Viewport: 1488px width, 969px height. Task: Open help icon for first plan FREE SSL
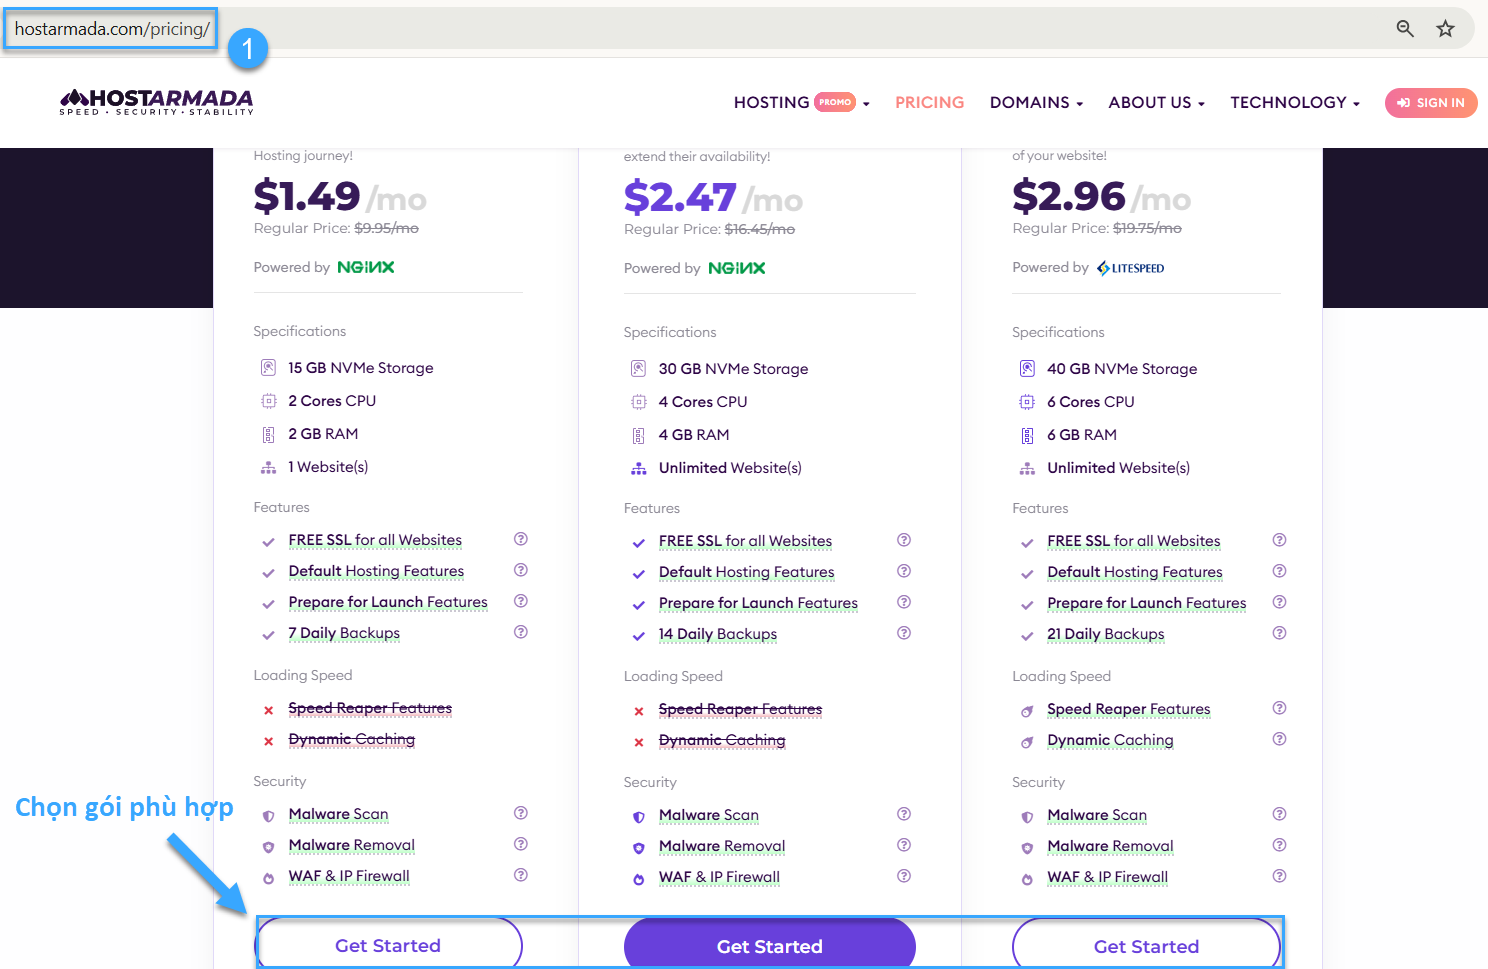coord(521,539)
